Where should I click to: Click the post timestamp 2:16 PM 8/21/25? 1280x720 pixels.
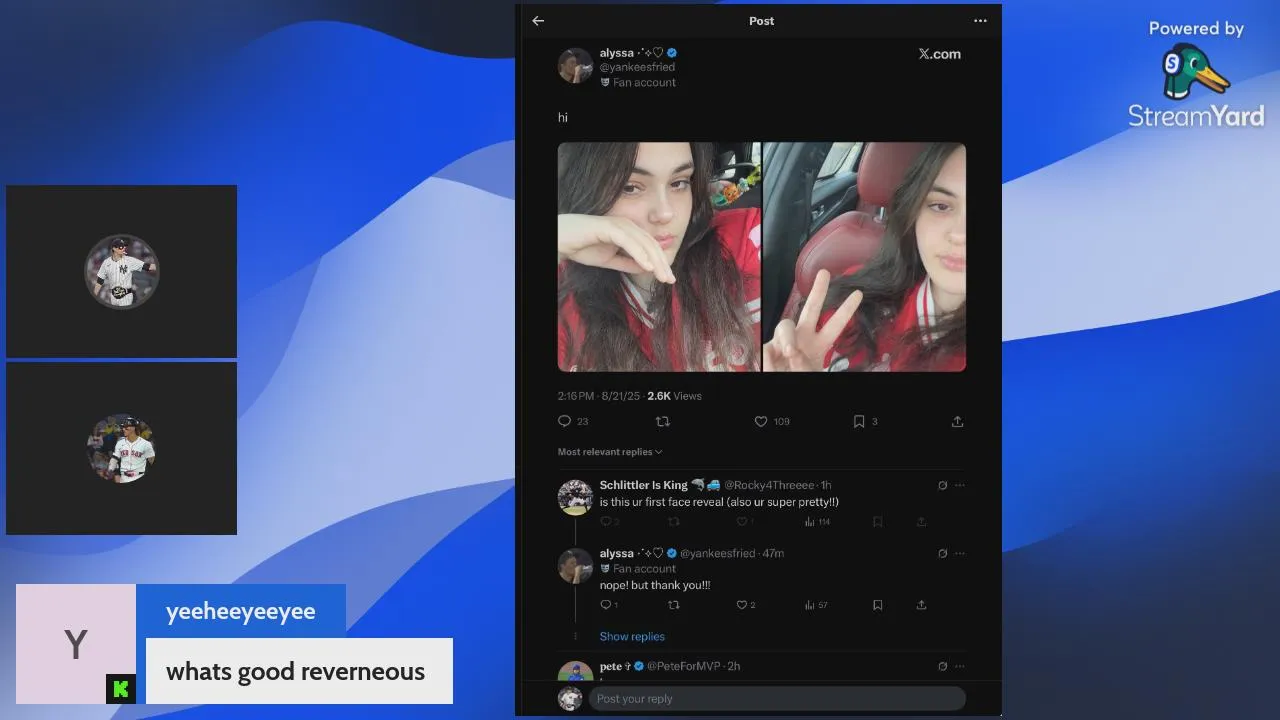600,396
